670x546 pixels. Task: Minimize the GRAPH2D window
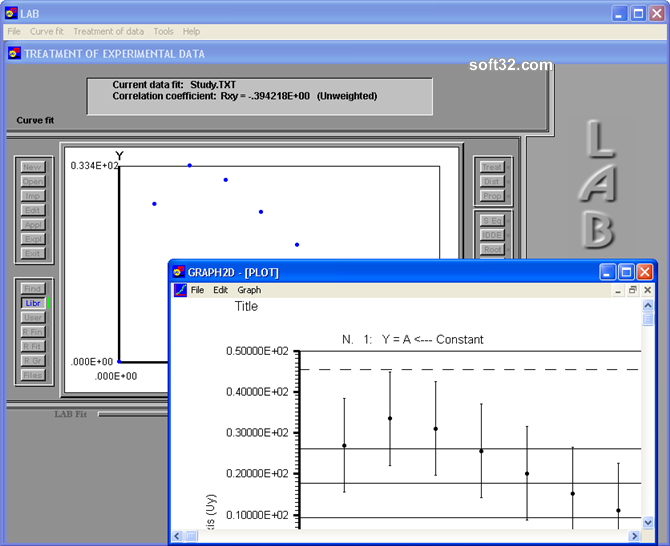(x=607, y=272)
